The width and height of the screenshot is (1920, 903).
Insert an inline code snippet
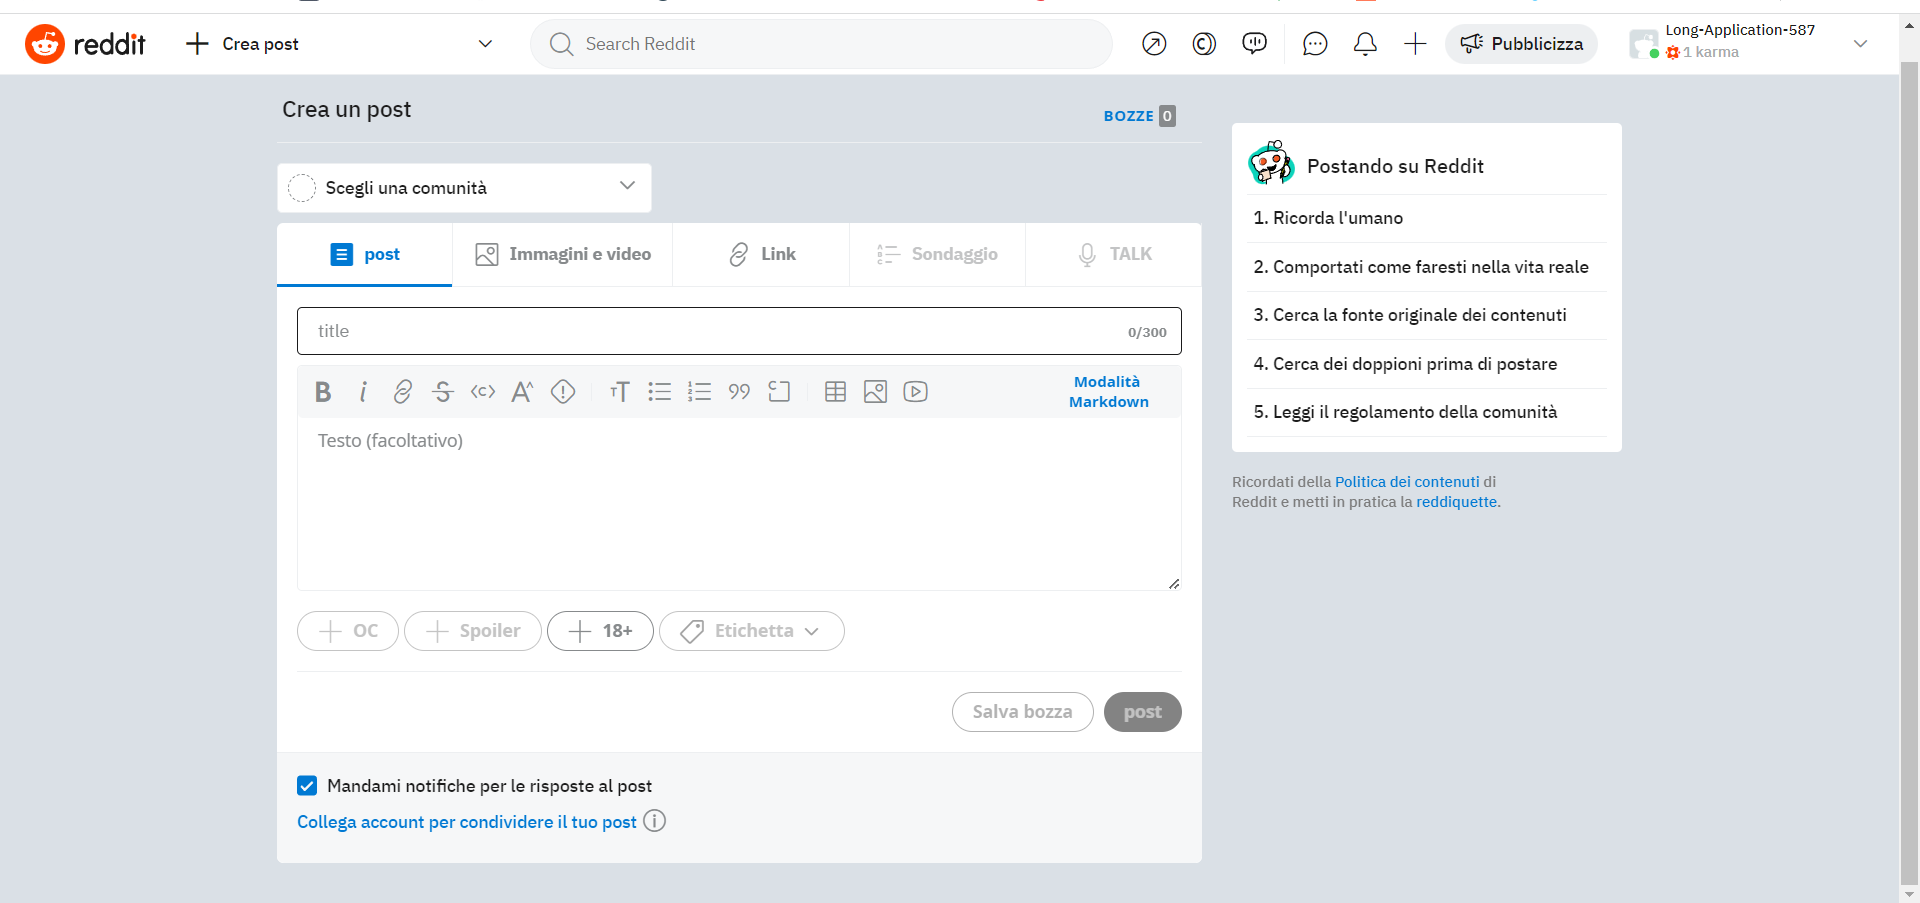(482, 391)
